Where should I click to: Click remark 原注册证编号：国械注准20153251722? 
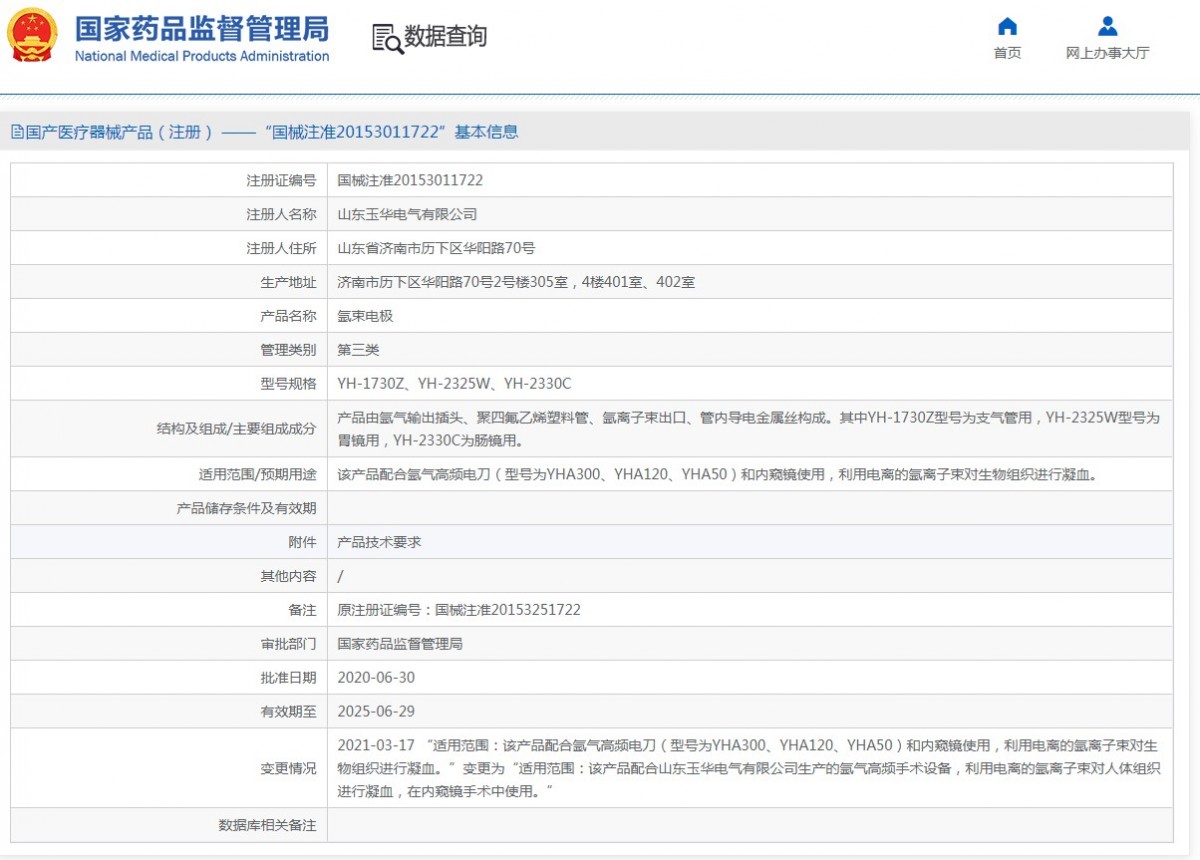click(459, 610)
